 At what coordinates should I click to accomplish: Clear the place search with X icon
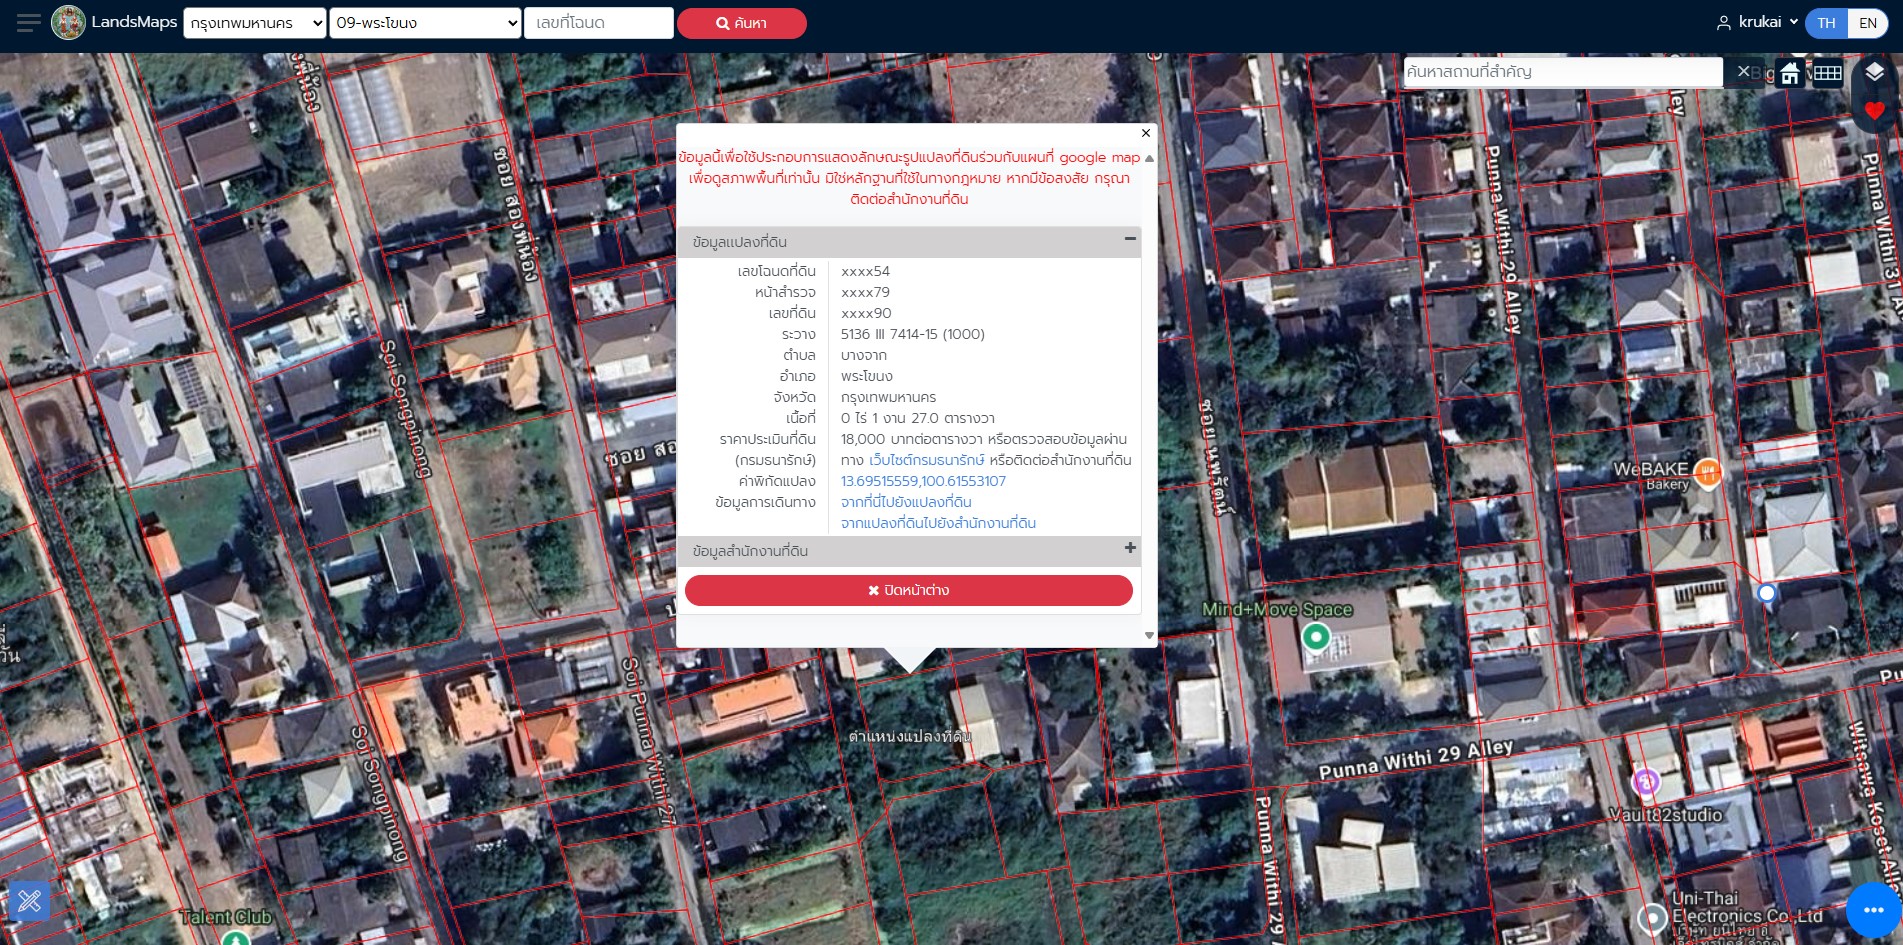coord(1743,72)
